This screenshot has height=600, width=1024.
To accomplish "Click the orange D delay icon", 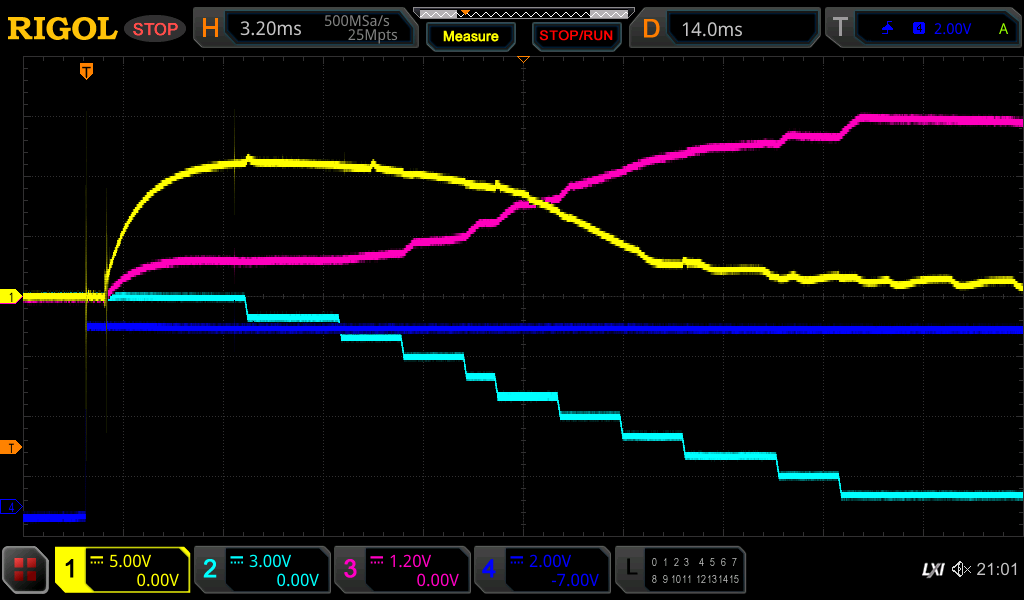I will 651,29.
